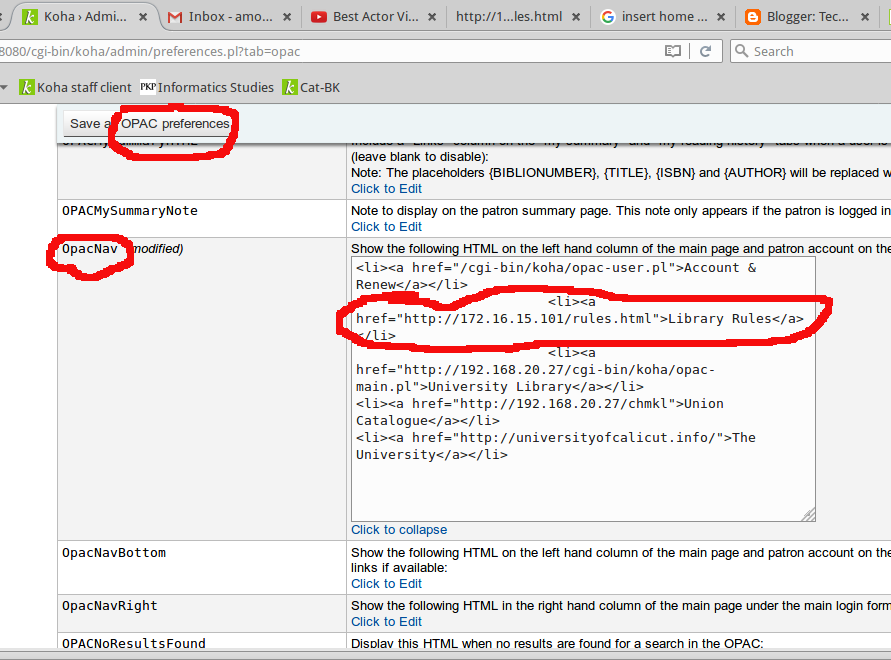891x660 pixels.
Task: Select the YouTube favicon on the Best Actor tab
Action: click(x=319, y=16)
